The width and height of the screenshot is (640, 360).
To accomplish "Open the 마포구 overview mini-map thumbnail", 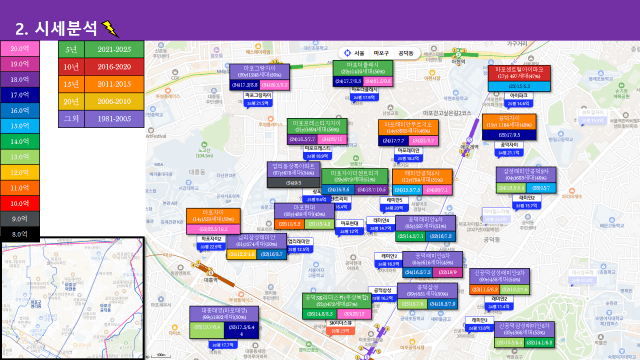I will pos(73,298).
